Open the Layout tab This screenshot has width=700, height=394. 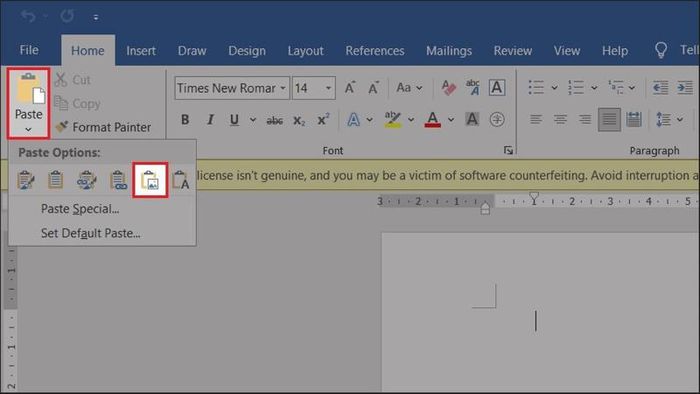point(305,51)
